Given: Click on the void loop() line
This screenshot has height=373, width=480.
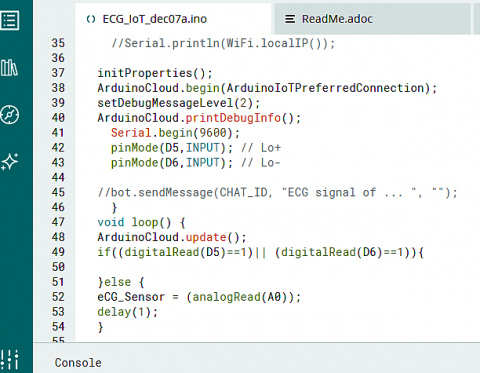Looking at the screenshot, I should [x=142, y=222].
